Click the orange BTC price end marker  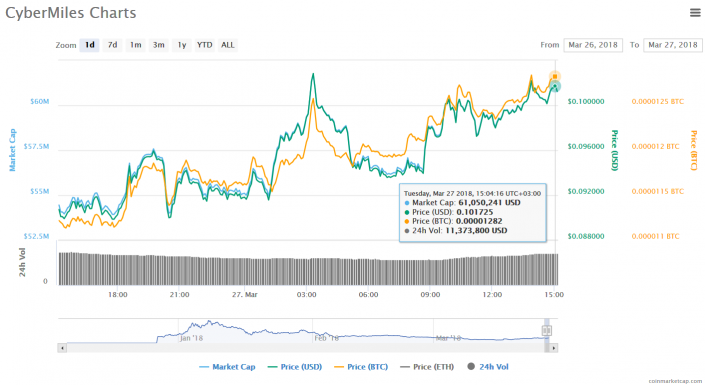point(555,76)
